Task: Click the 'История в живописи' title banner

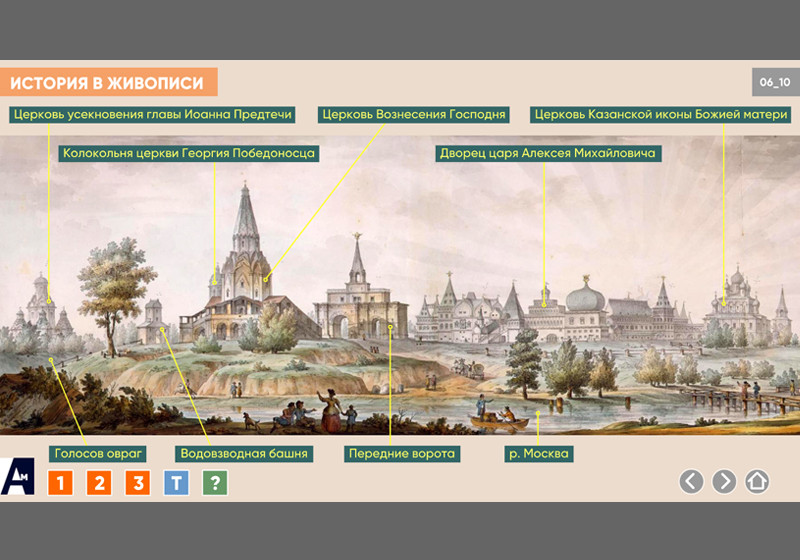Action: [108, 82]
